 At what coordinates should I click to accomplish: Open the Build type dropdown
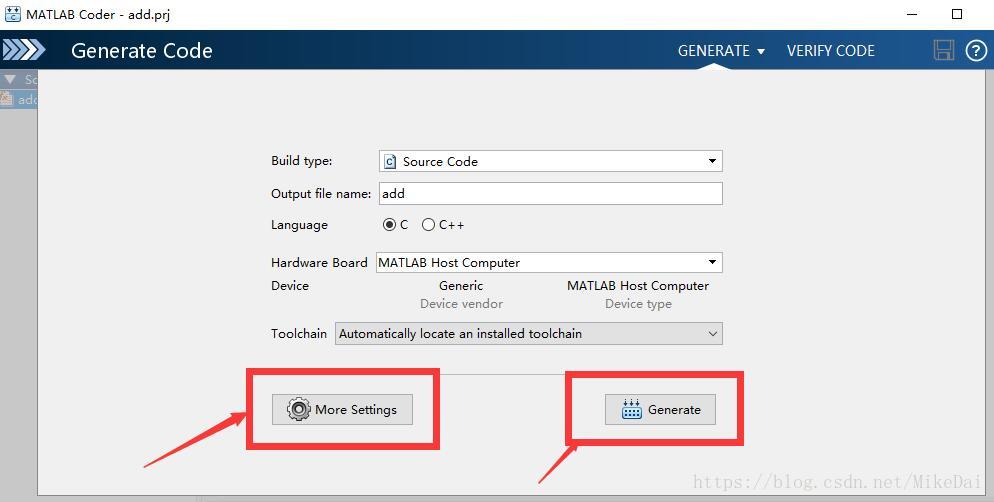point(712,161)
